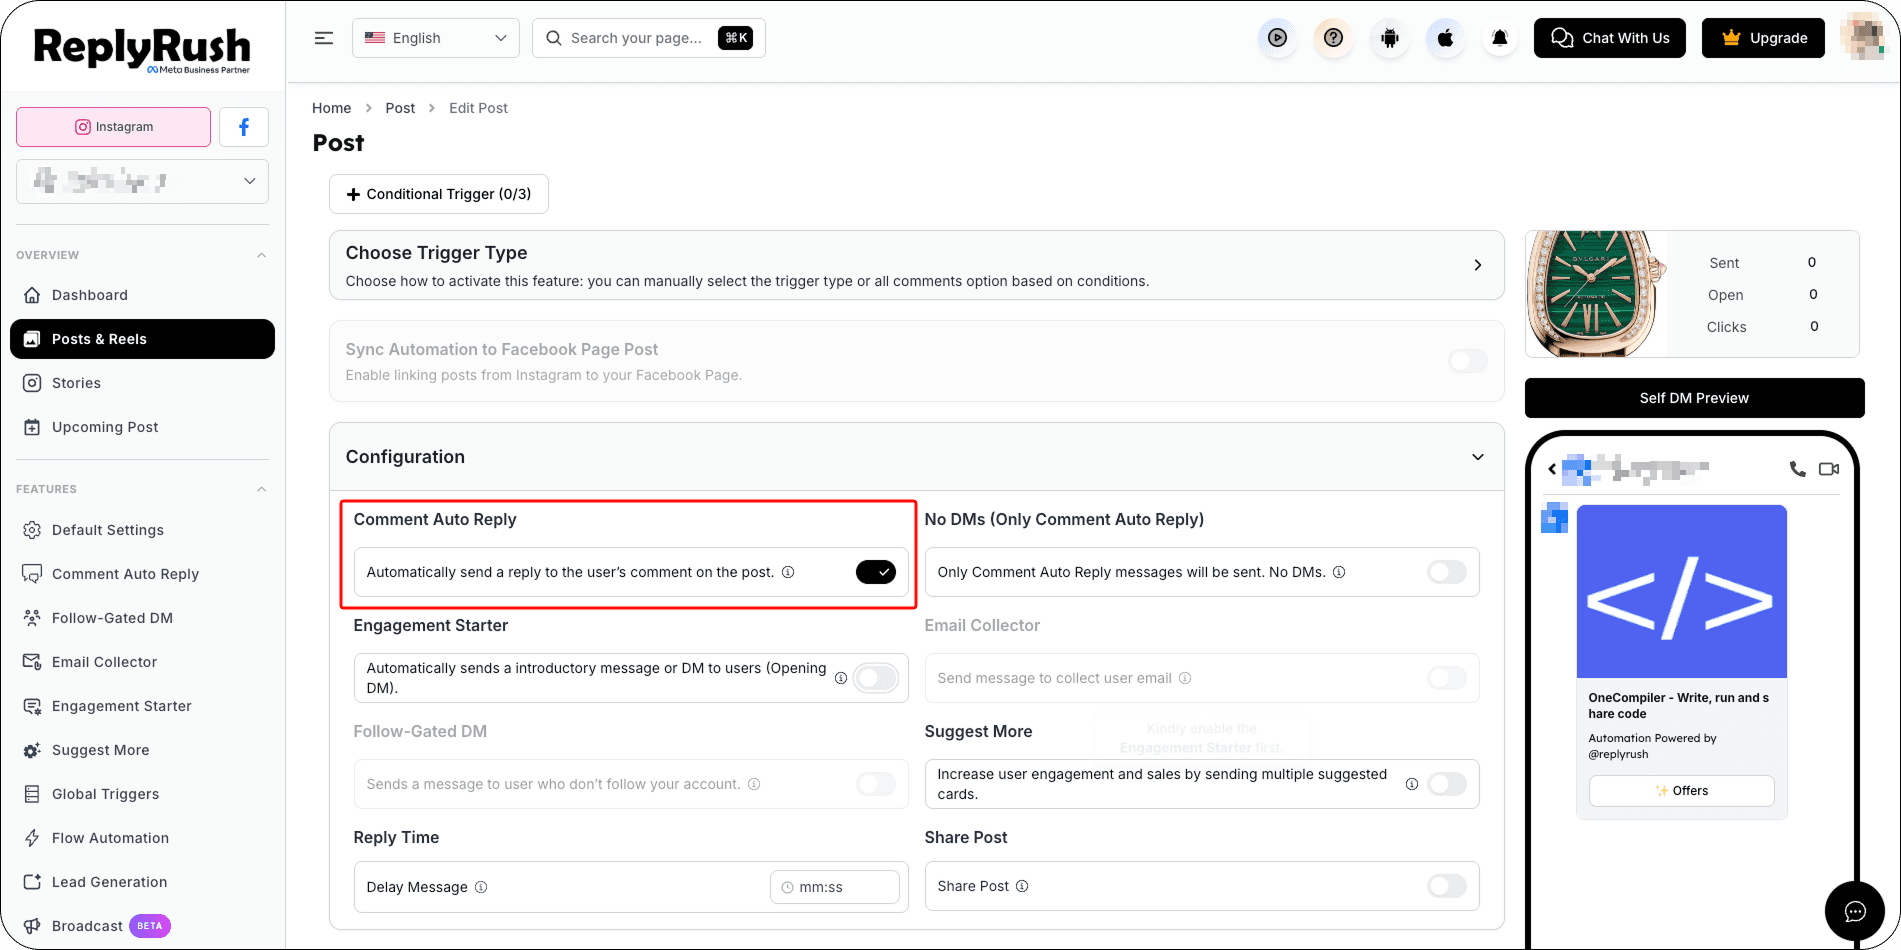
Task: Start a phone call in DM preview
Action: coord(1797,469)
